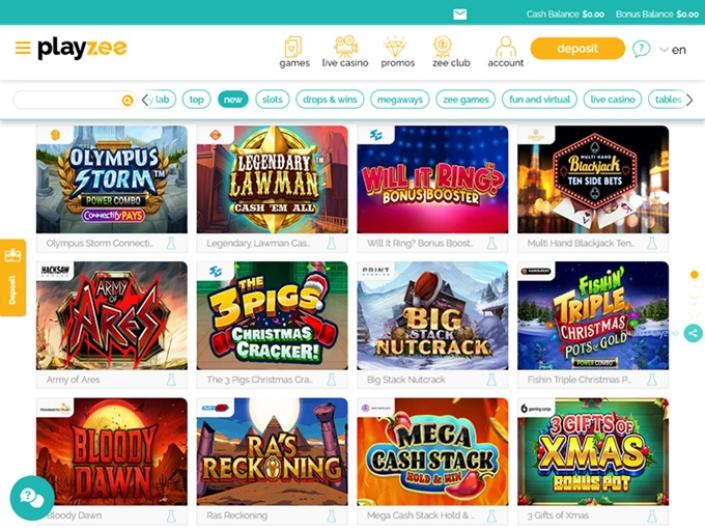Show previous categories with left arrow

click(x=145, y=100)
